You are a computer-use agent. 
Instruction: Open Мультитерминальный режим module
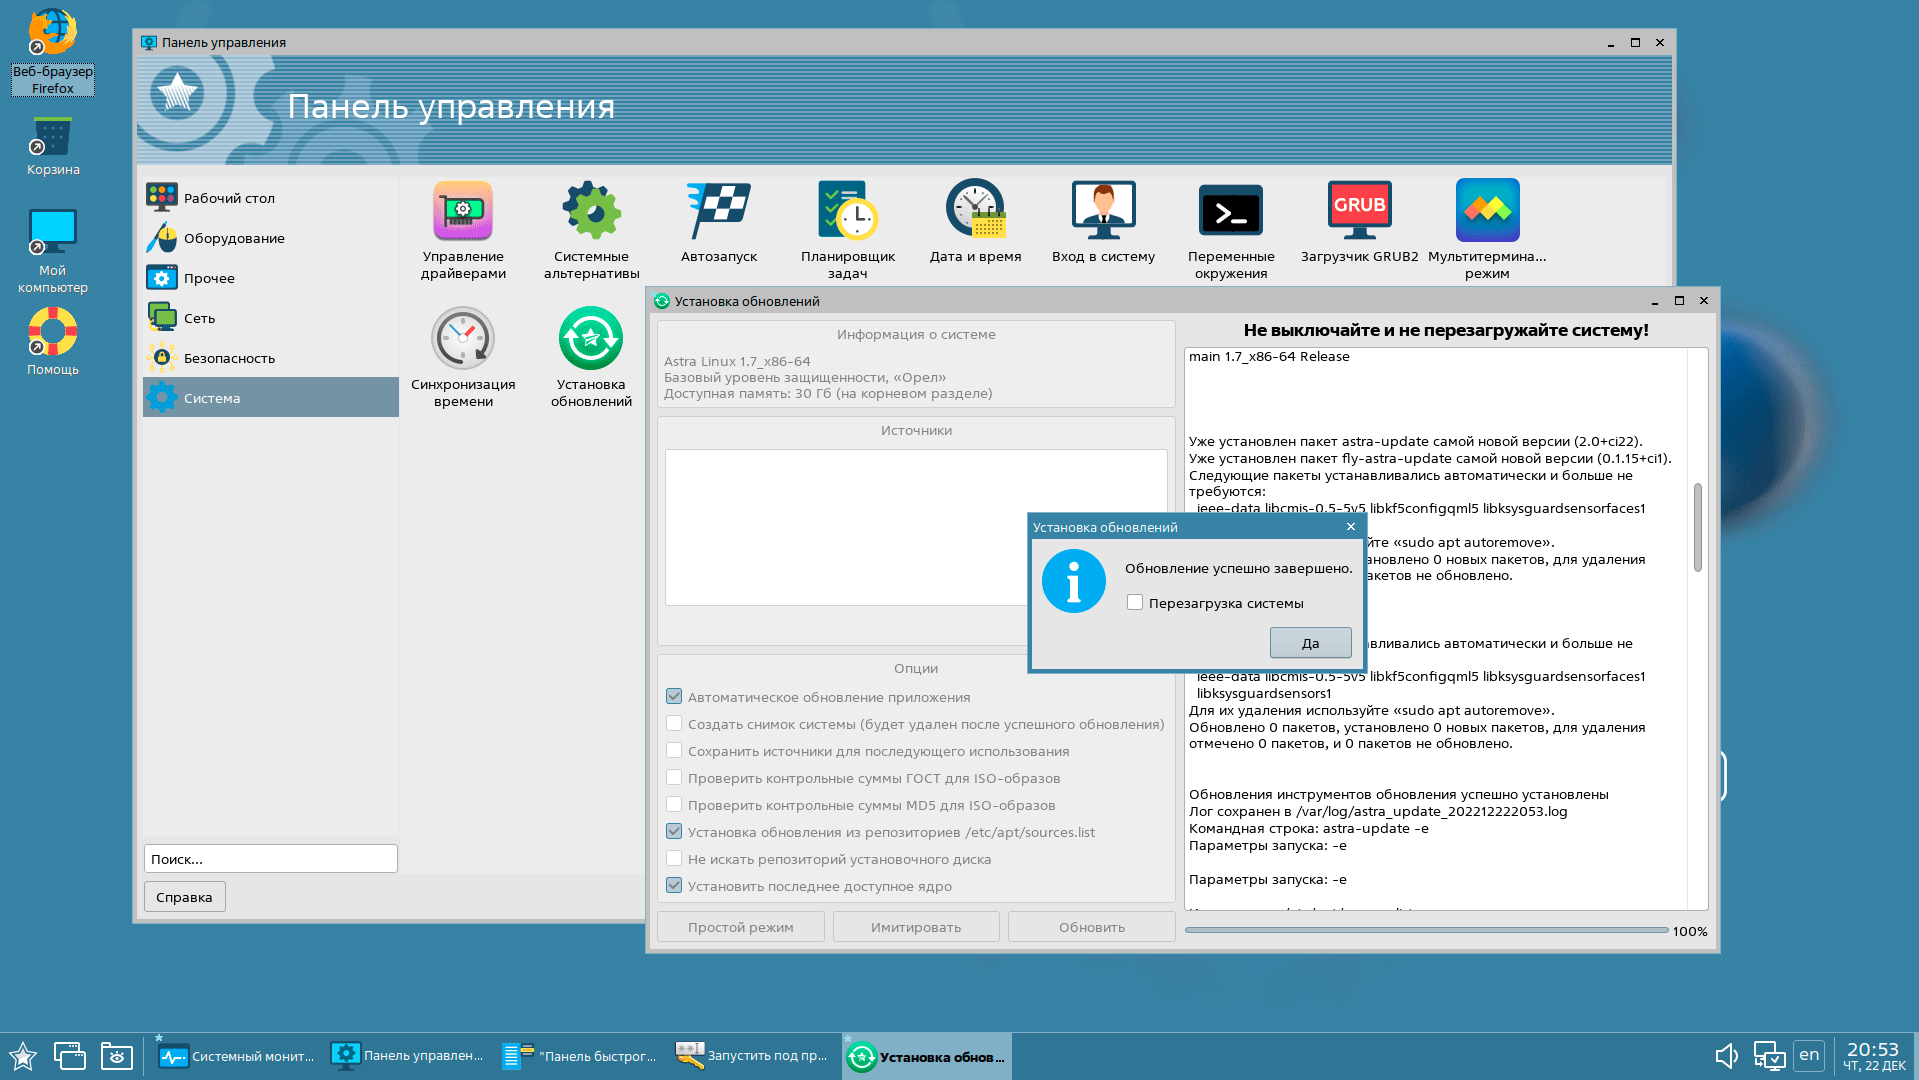(x=1487, y=231)
